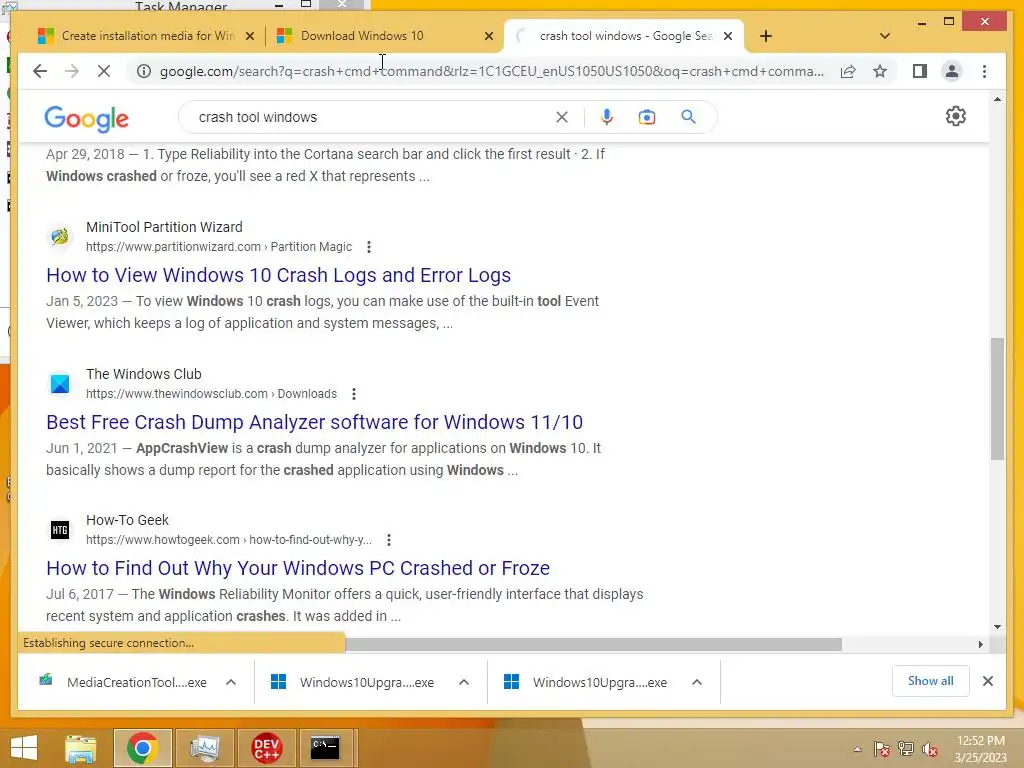Open the taskbar clock and date

coord(980,748)
